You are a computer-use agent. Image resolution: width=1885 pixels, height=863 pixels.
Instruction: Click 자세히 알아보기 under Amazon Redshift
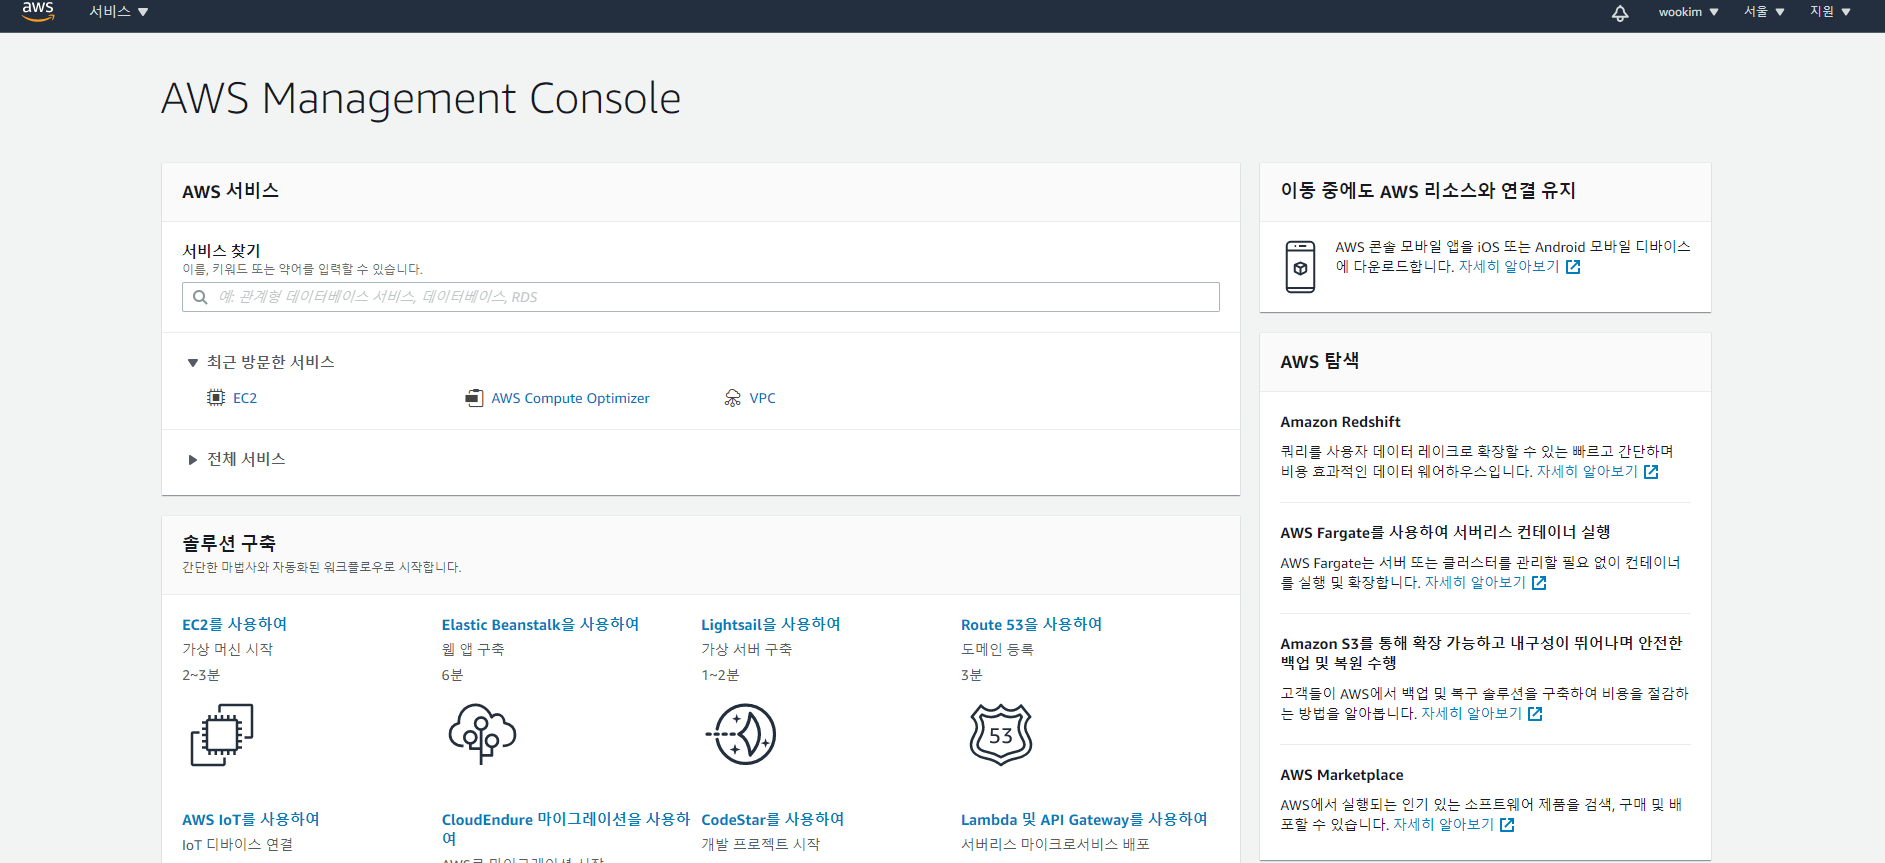pos(1587,472)
